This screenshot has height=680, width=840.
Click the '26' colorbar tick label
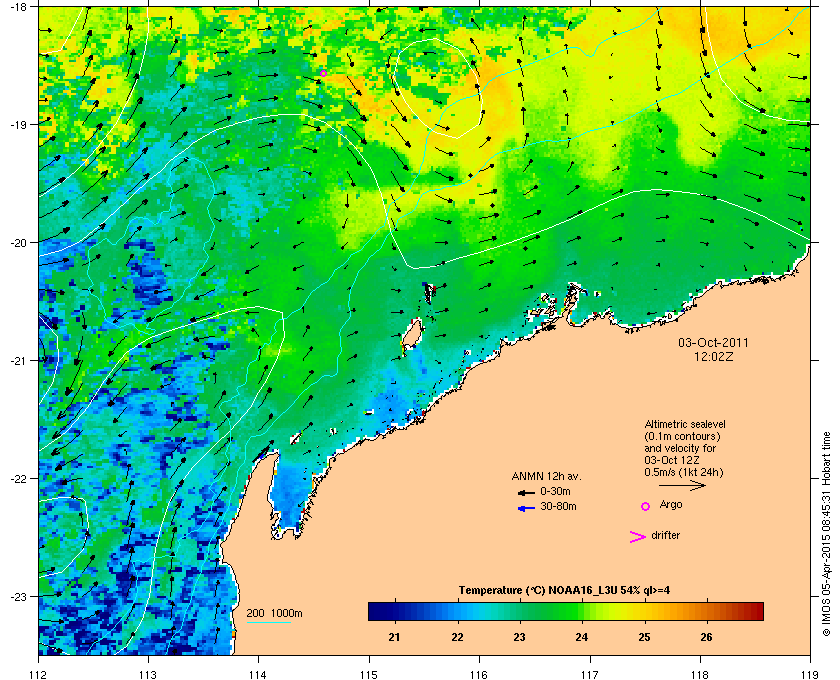tap(707, 638)
